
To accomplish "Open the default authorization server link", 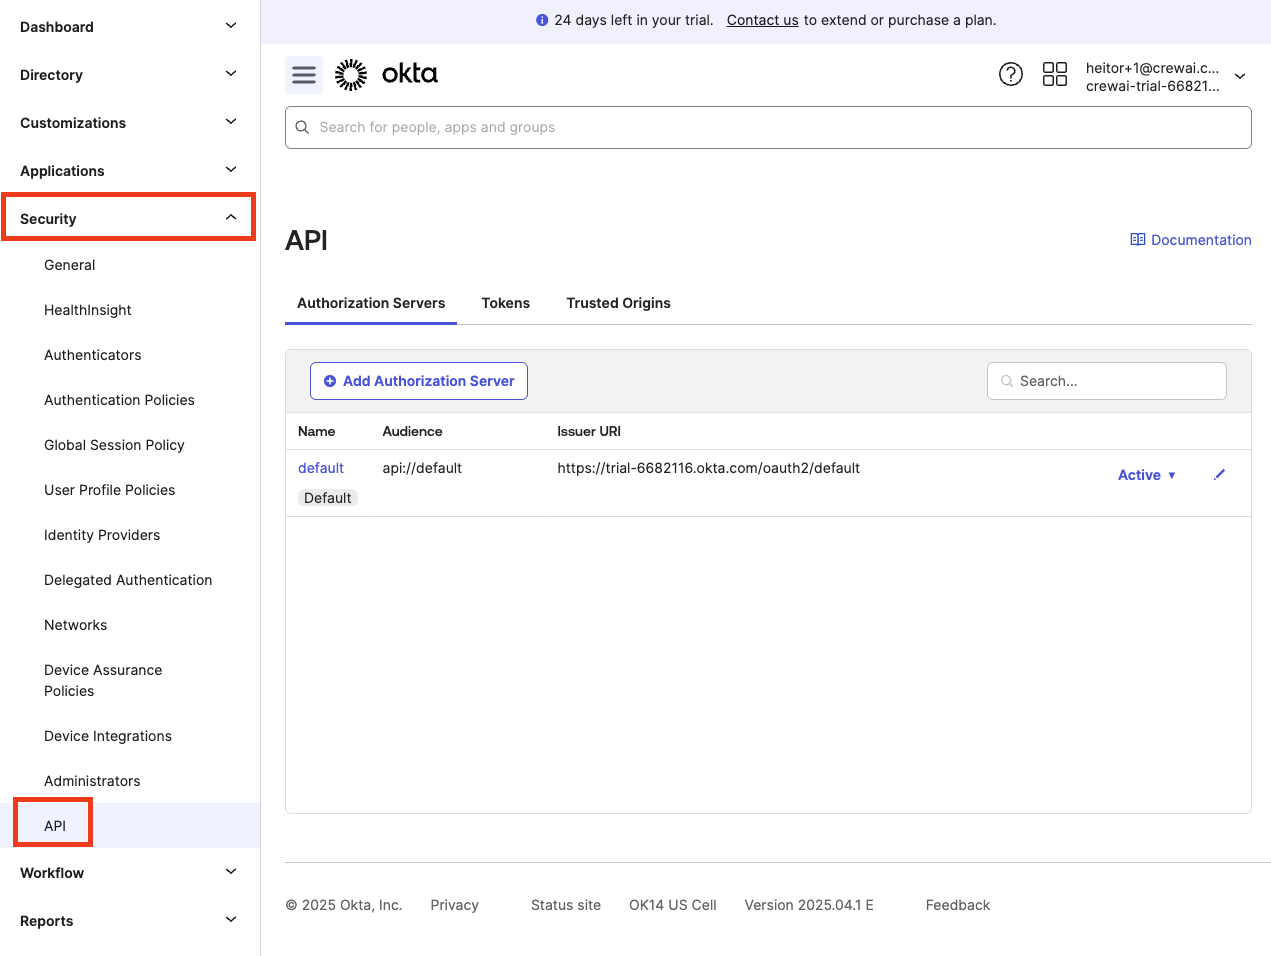I will (320, 467).
